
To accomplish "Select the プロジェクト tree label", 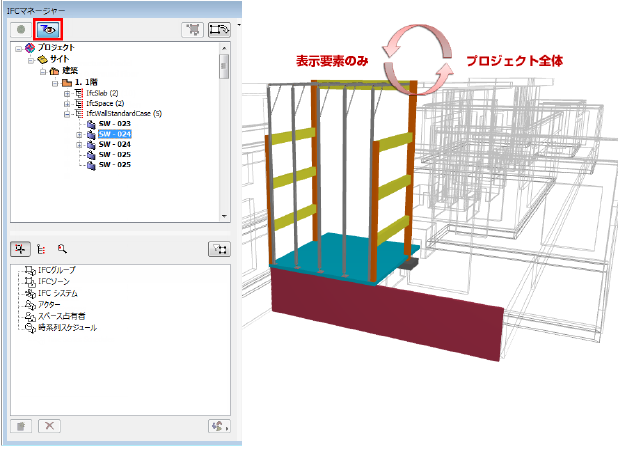I will 56,48.
